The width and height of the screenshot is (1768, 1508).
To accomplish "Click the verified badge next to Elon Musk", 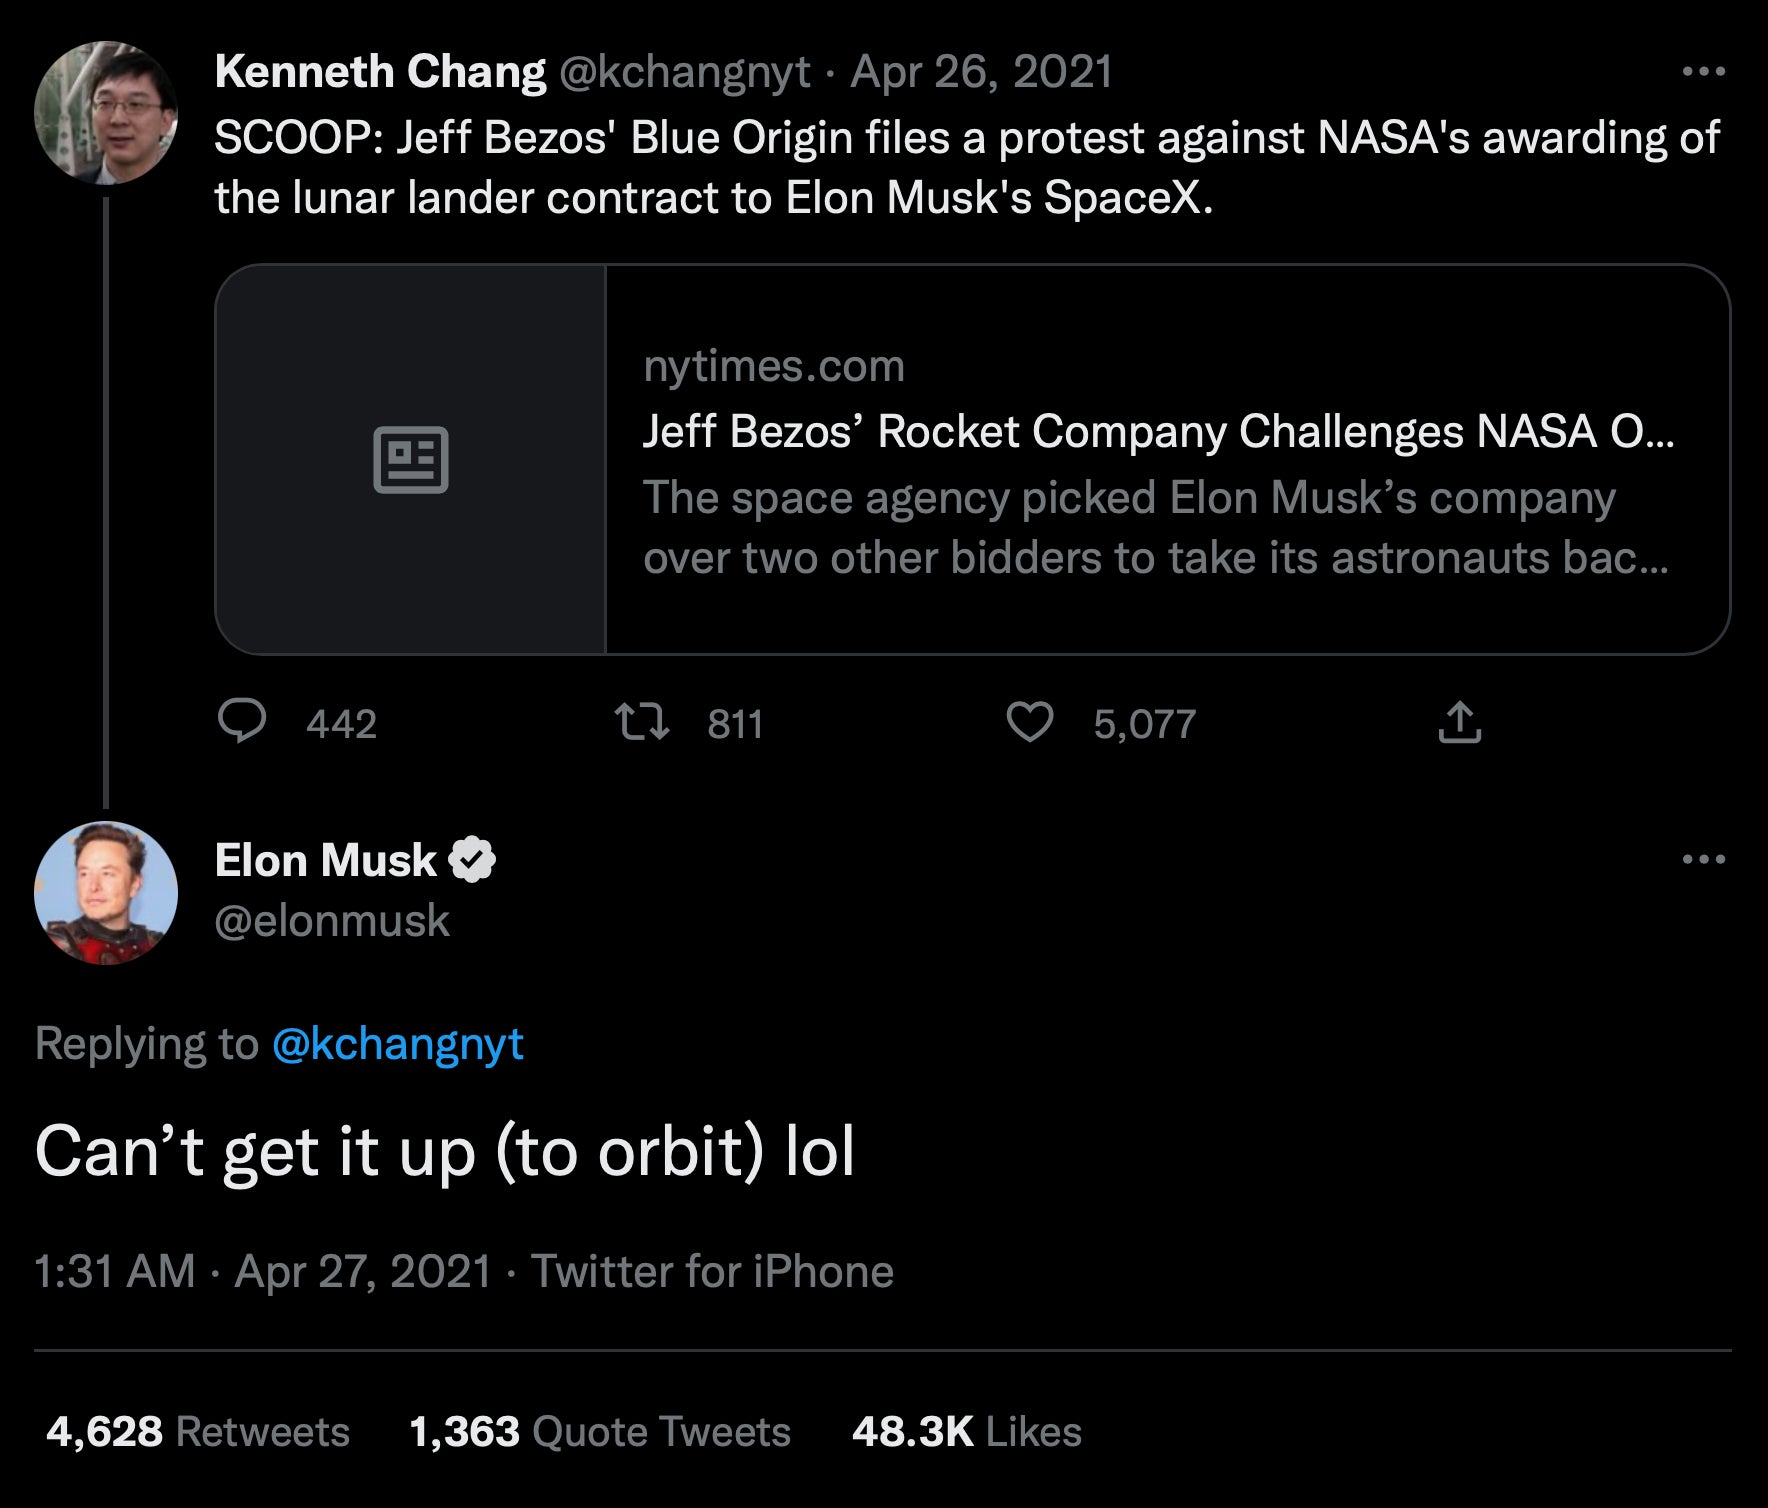I will (x=473, y=858).
